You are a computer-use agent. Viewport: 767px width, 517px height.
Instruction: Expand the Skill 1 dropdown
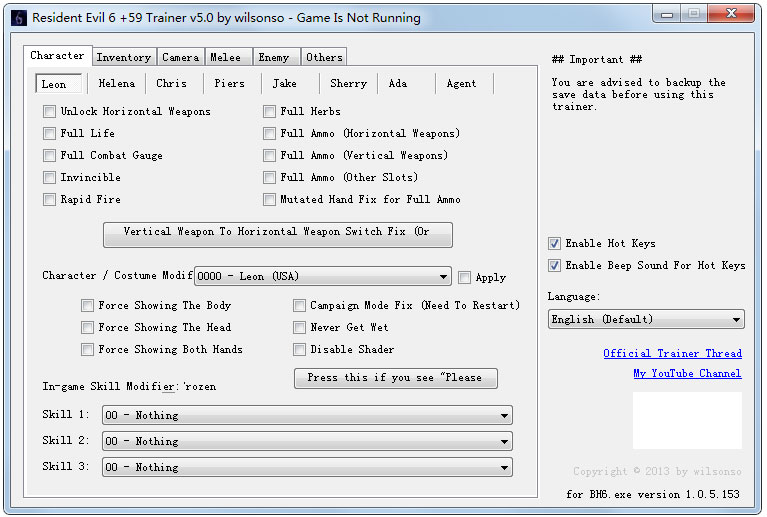307,415
